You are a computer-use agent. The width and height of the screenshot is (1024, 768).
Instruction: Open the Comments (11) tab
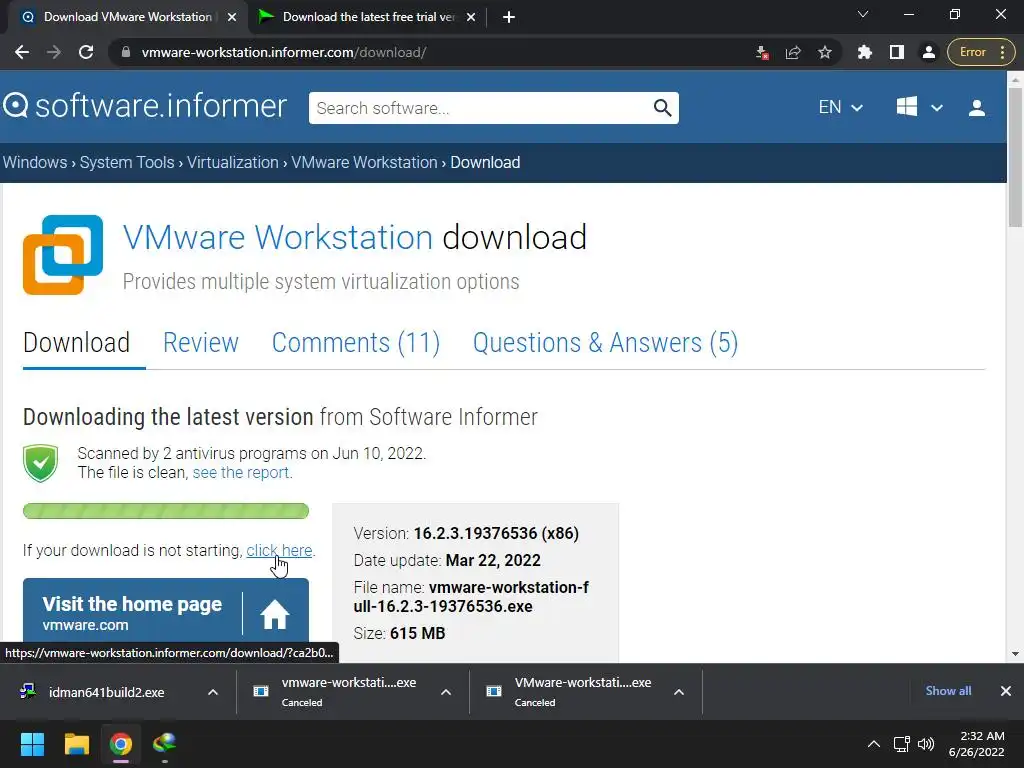pos(356,343)
